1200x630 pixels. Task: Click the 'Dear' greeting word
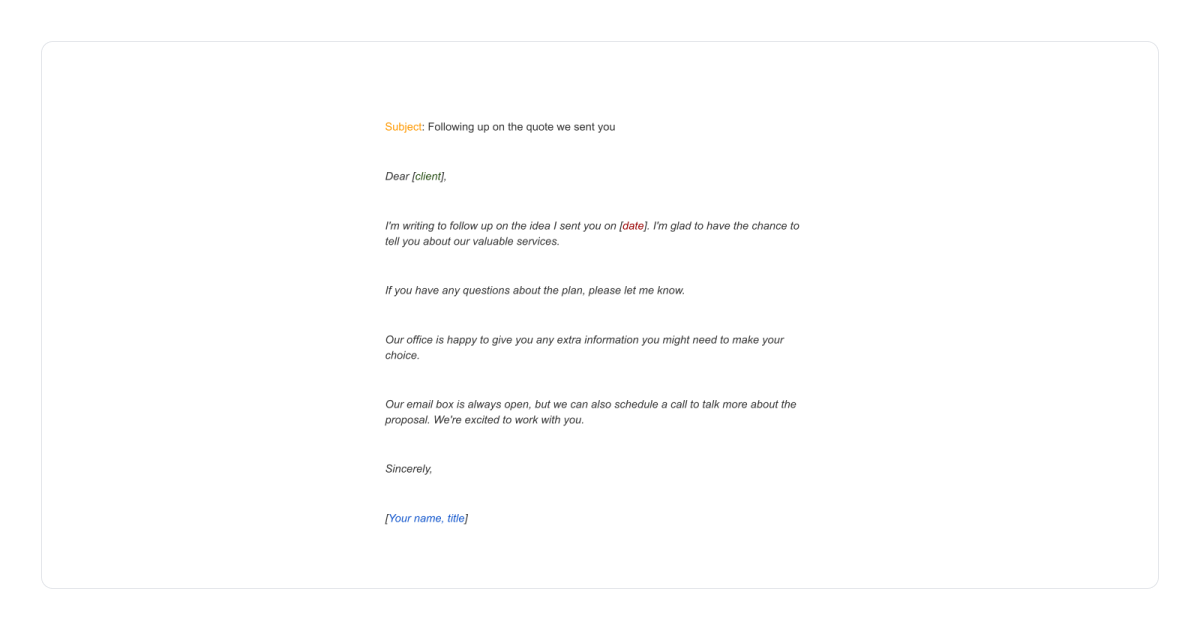coord(397,176)
